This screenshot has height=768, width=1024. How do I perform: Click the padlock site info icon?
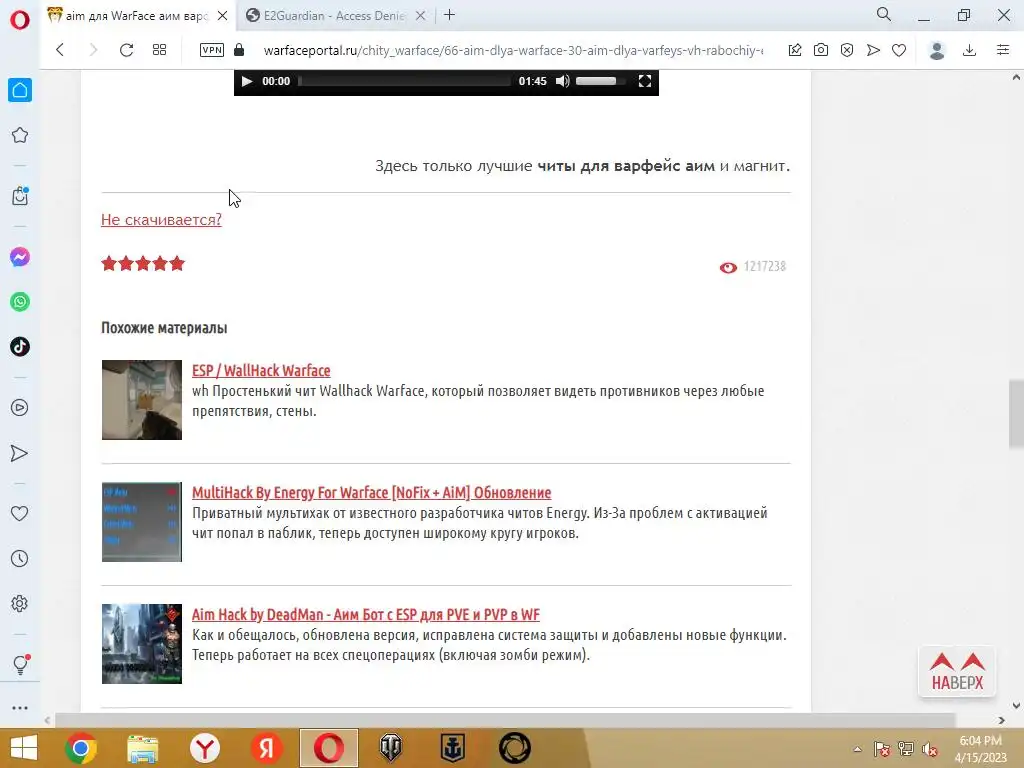tap(239, 50)
